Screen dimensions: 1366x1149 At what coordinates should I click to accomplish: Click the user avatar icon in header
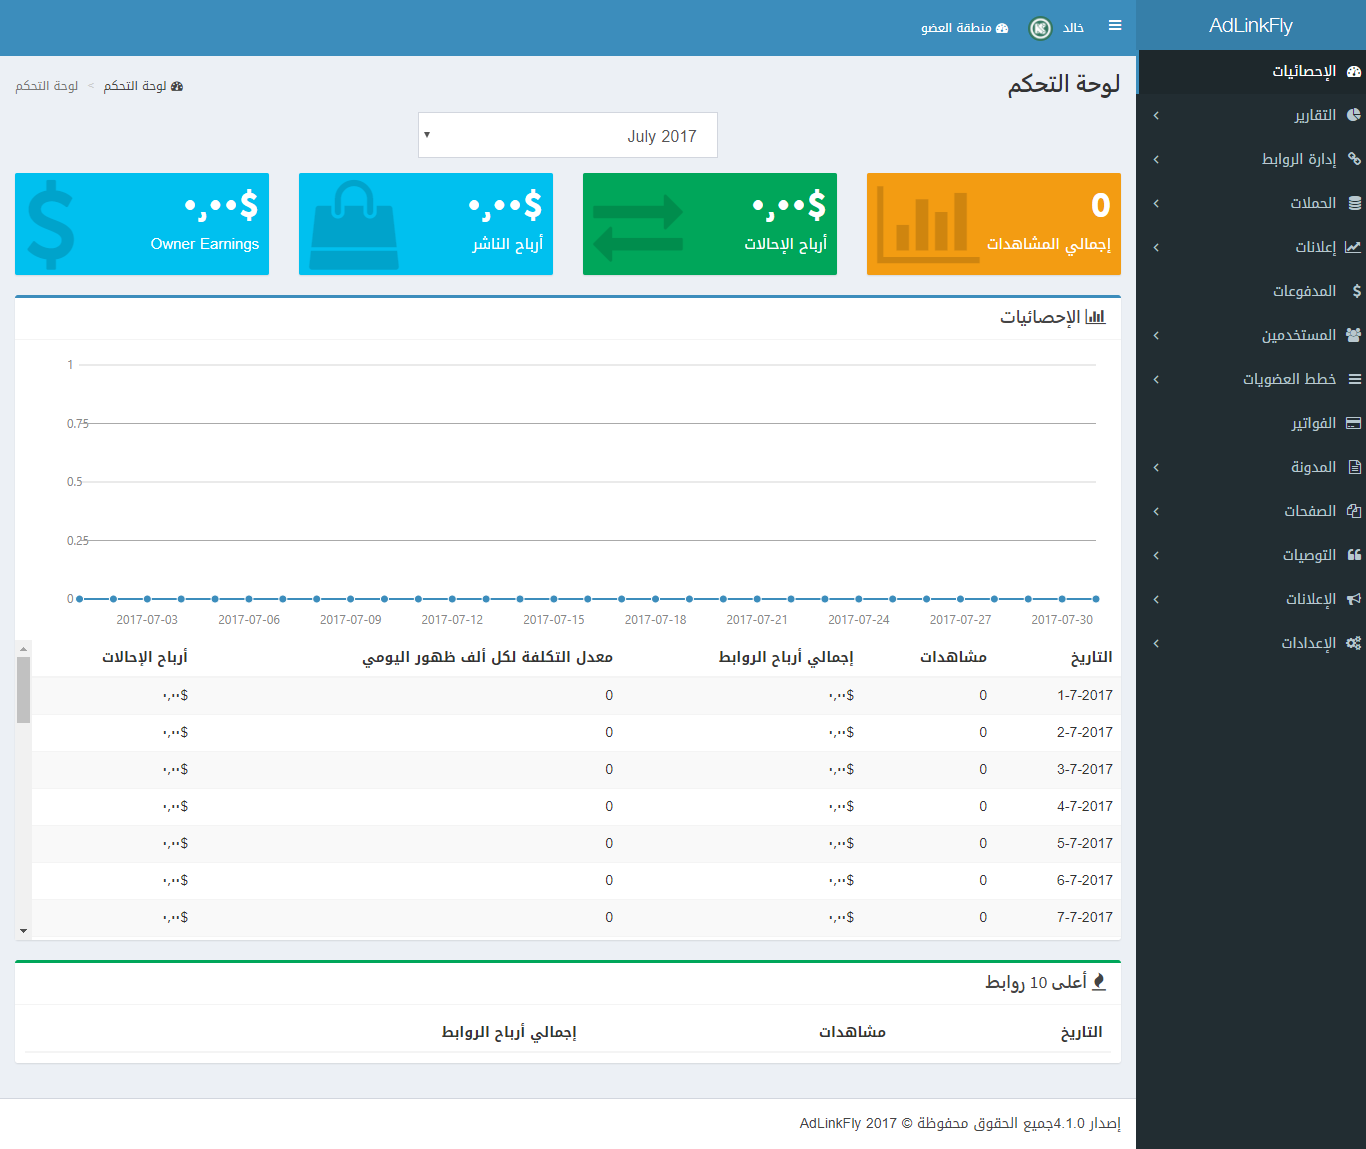coord(1041,28)
